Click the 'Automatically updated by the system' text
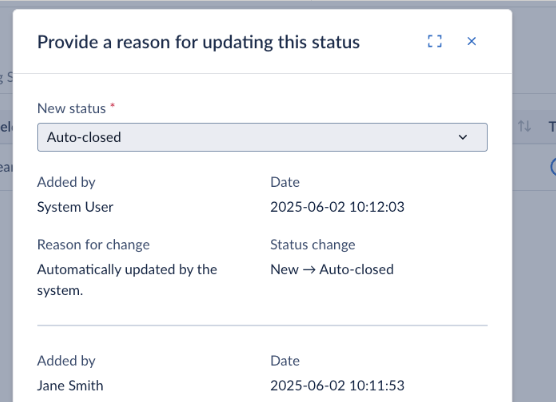The width and height of the screenshot is (556, 402). (127, 280)
